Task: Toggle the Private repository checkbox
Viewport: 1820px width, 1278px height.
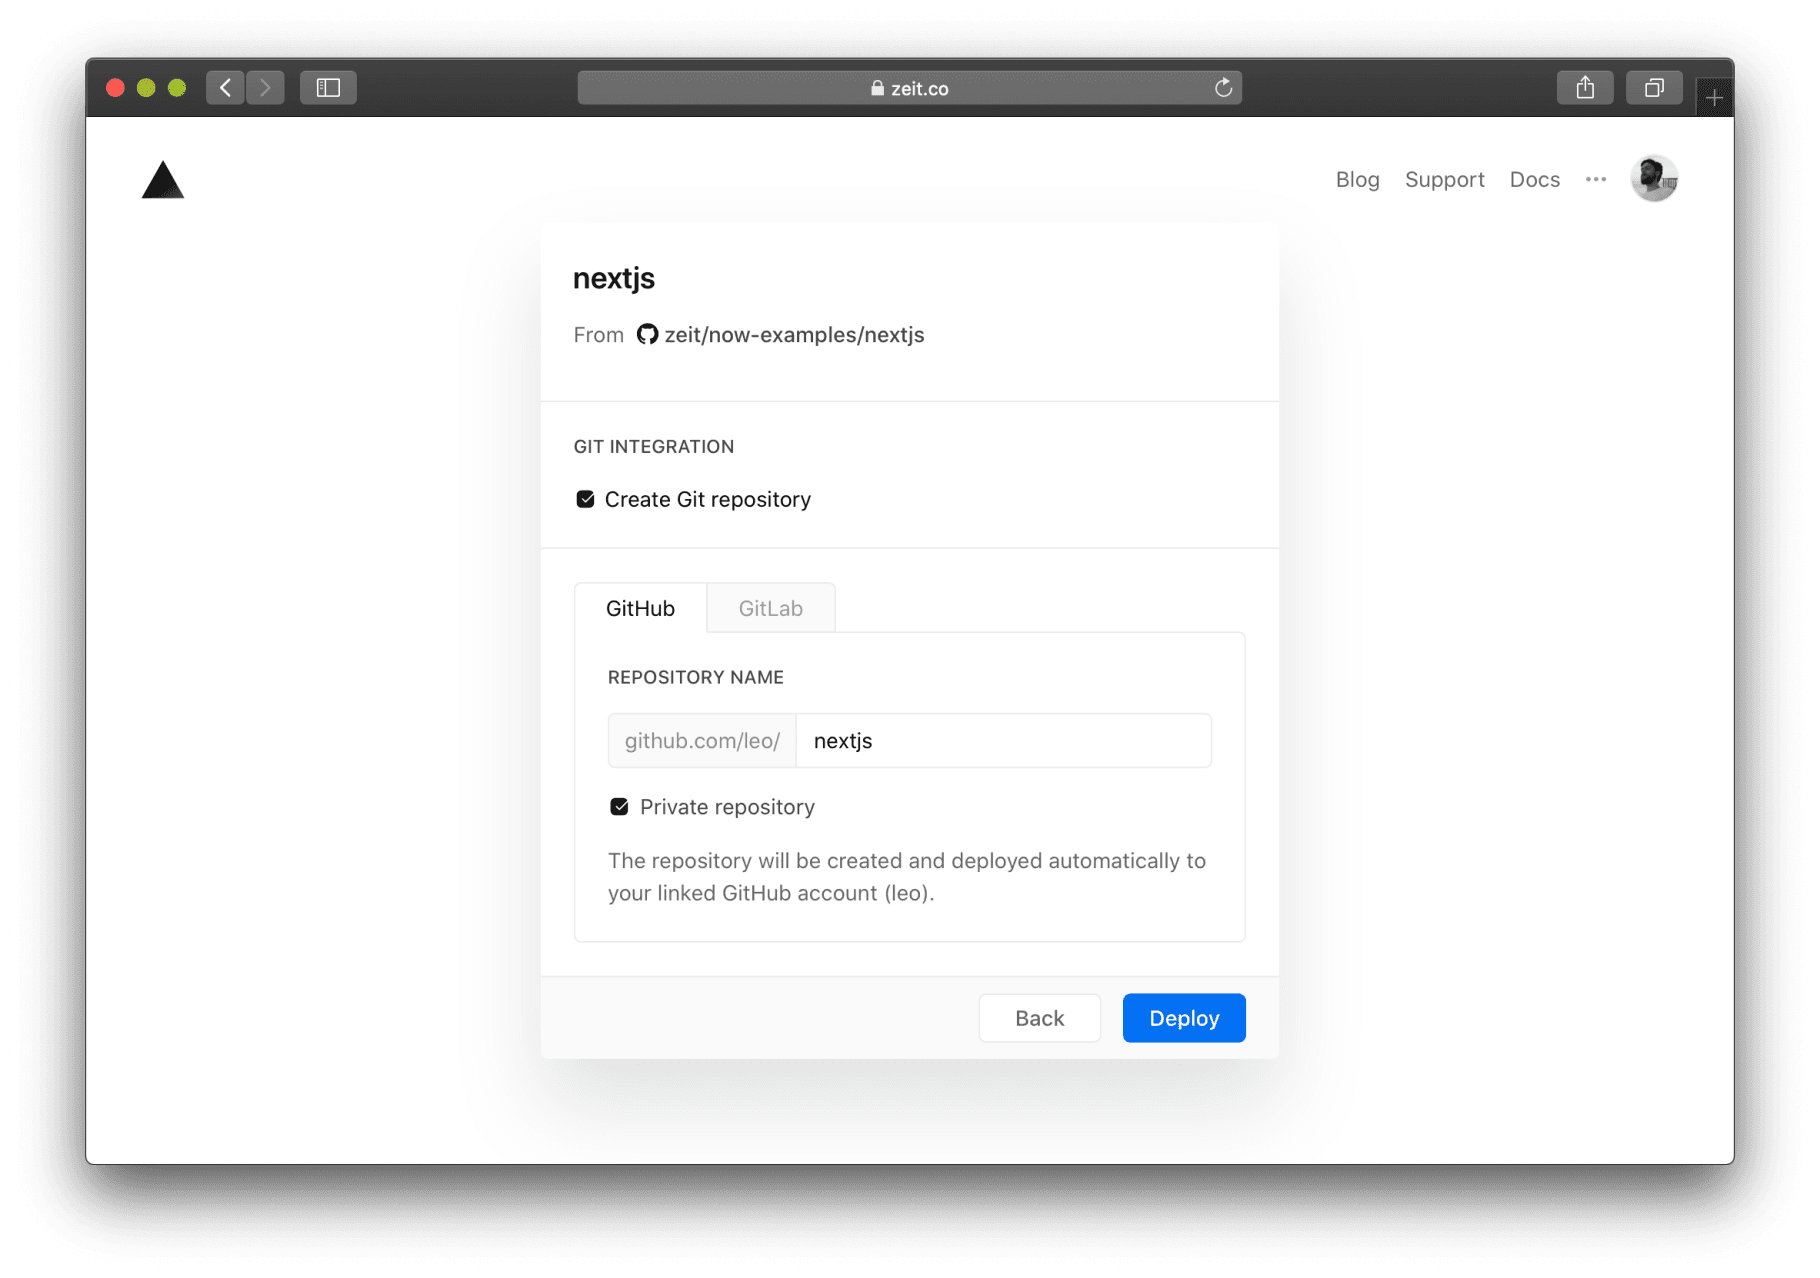Action: coord(620,807)
